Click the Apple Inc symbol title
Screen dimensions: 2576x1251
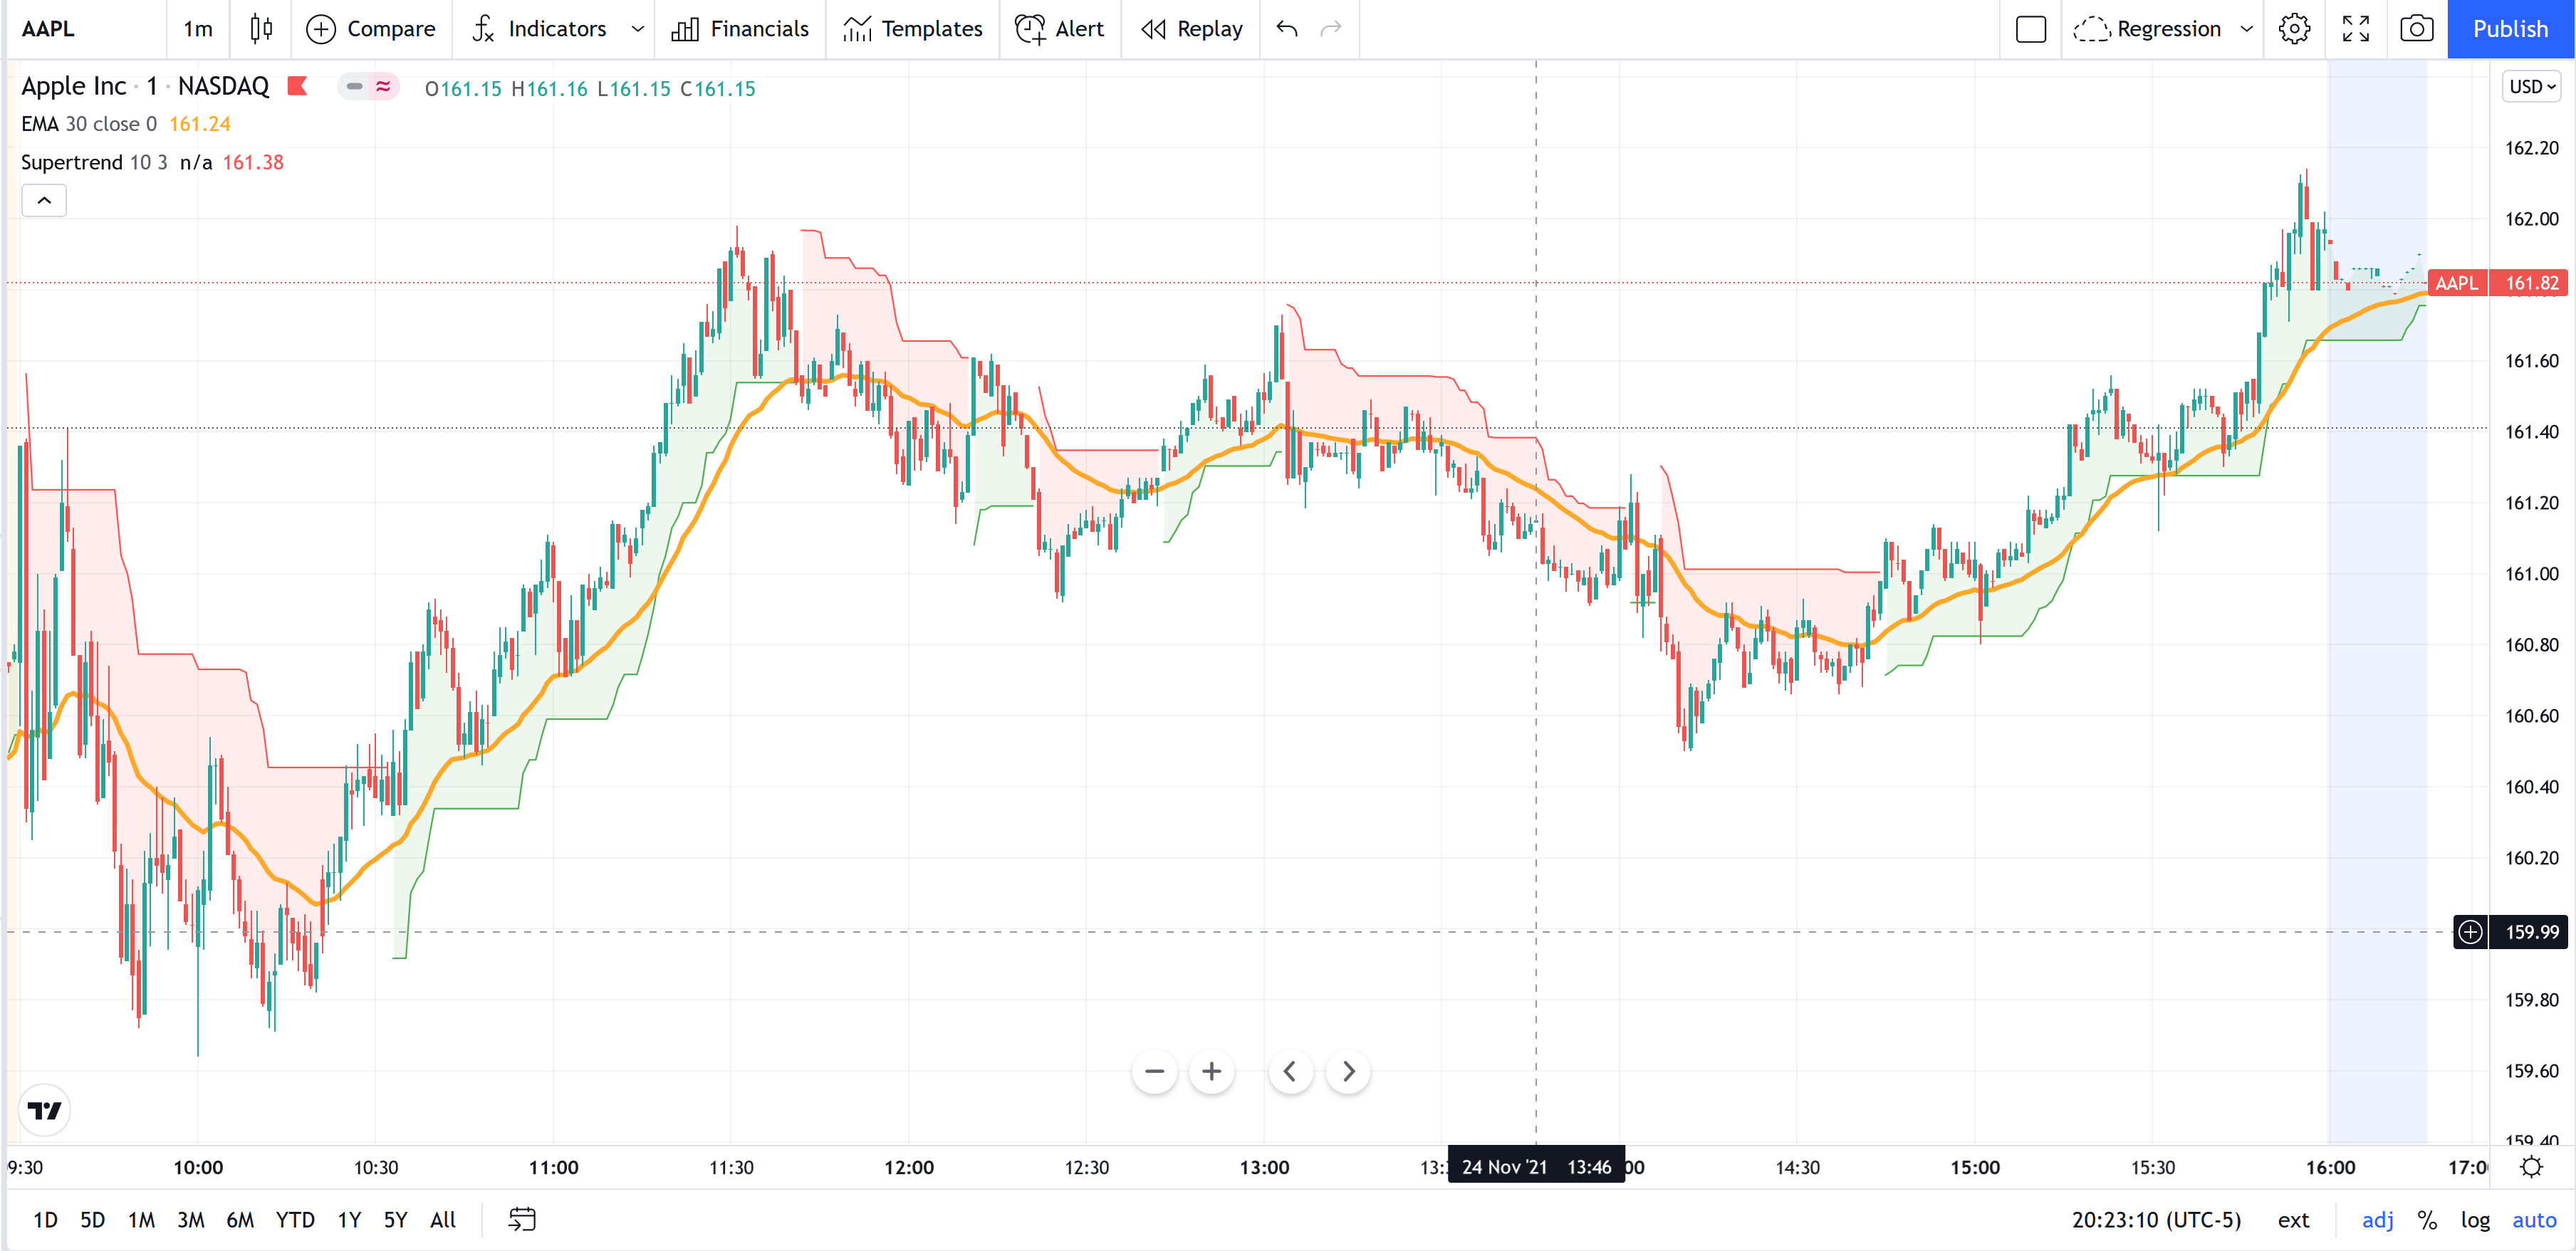pyautogui.click(x=74, y=86)
